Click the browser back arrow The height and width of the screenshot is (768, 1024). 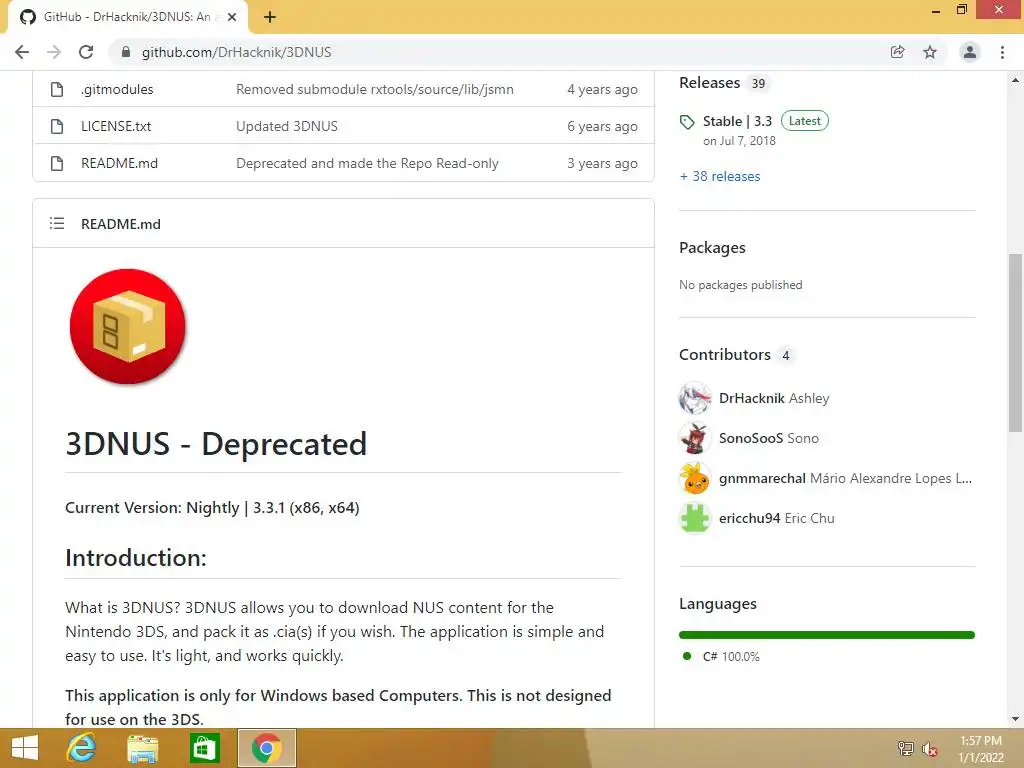coord(22,52)
